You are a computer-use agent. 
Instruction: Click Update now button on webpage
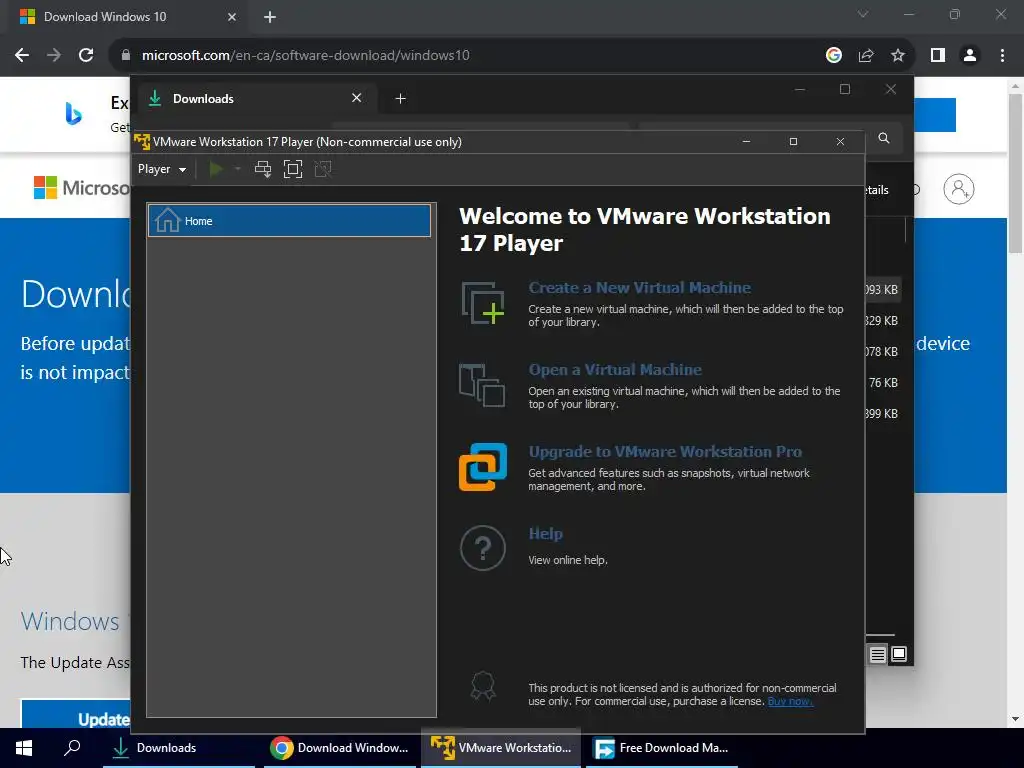click(x=76, y=715)
